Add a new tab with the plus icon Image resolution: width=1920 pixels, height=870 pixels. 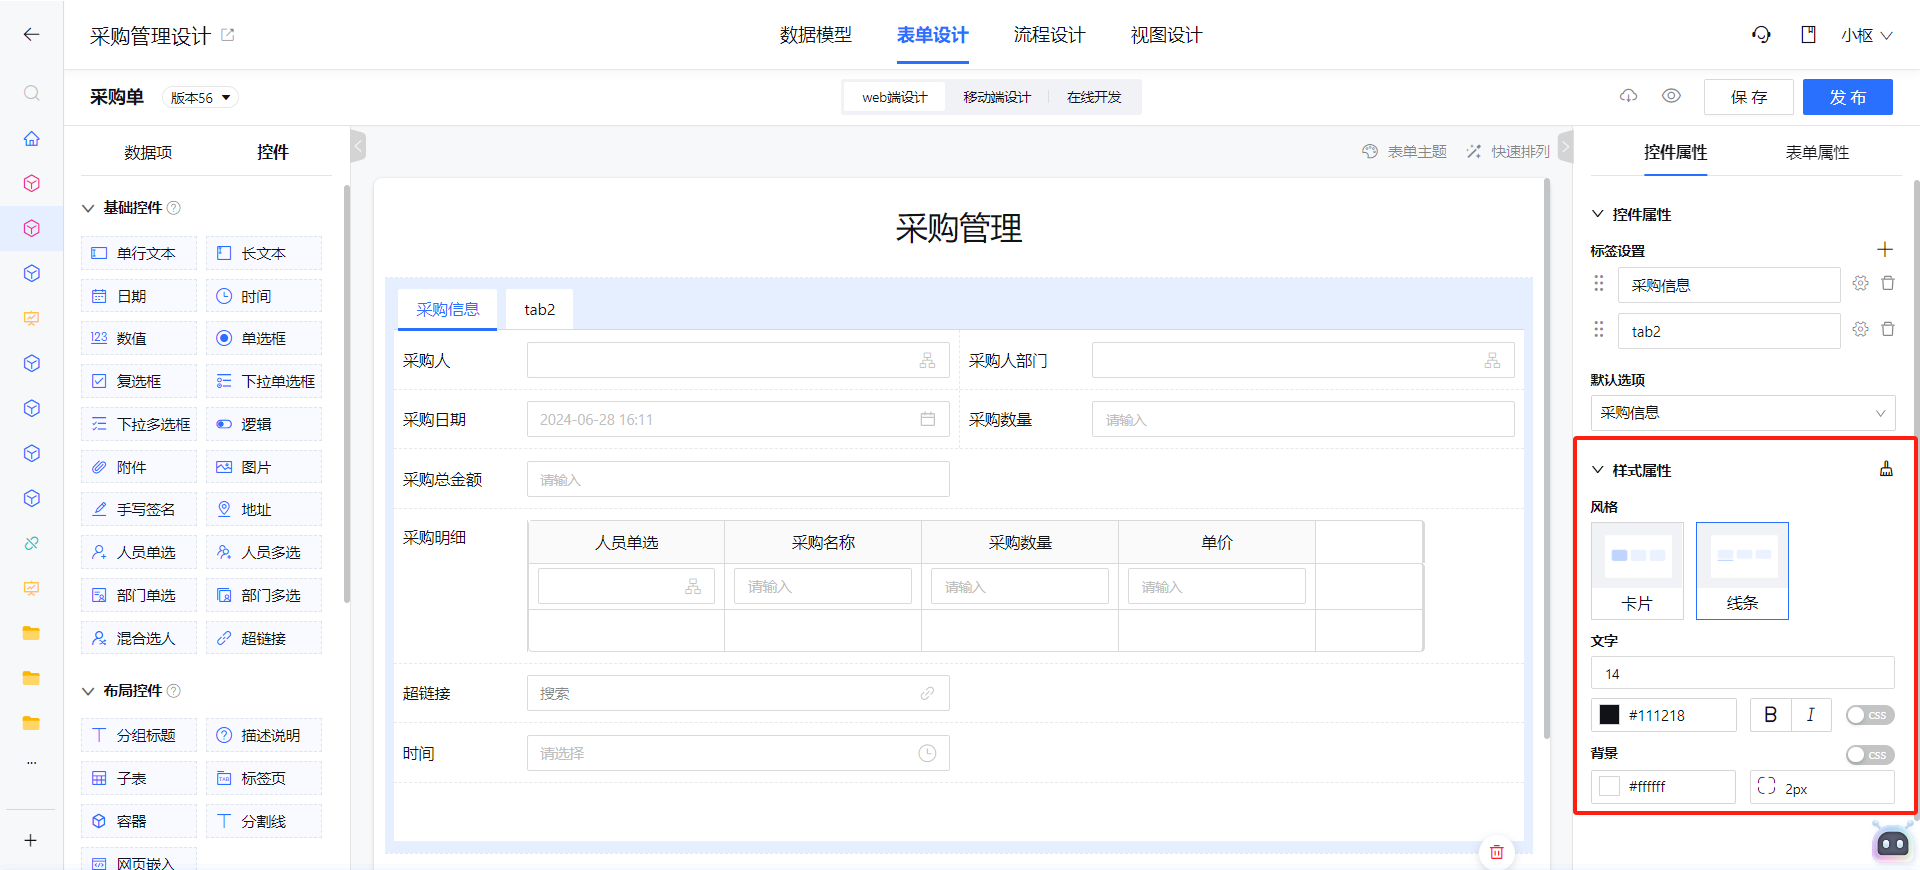tap(1885, 249)
